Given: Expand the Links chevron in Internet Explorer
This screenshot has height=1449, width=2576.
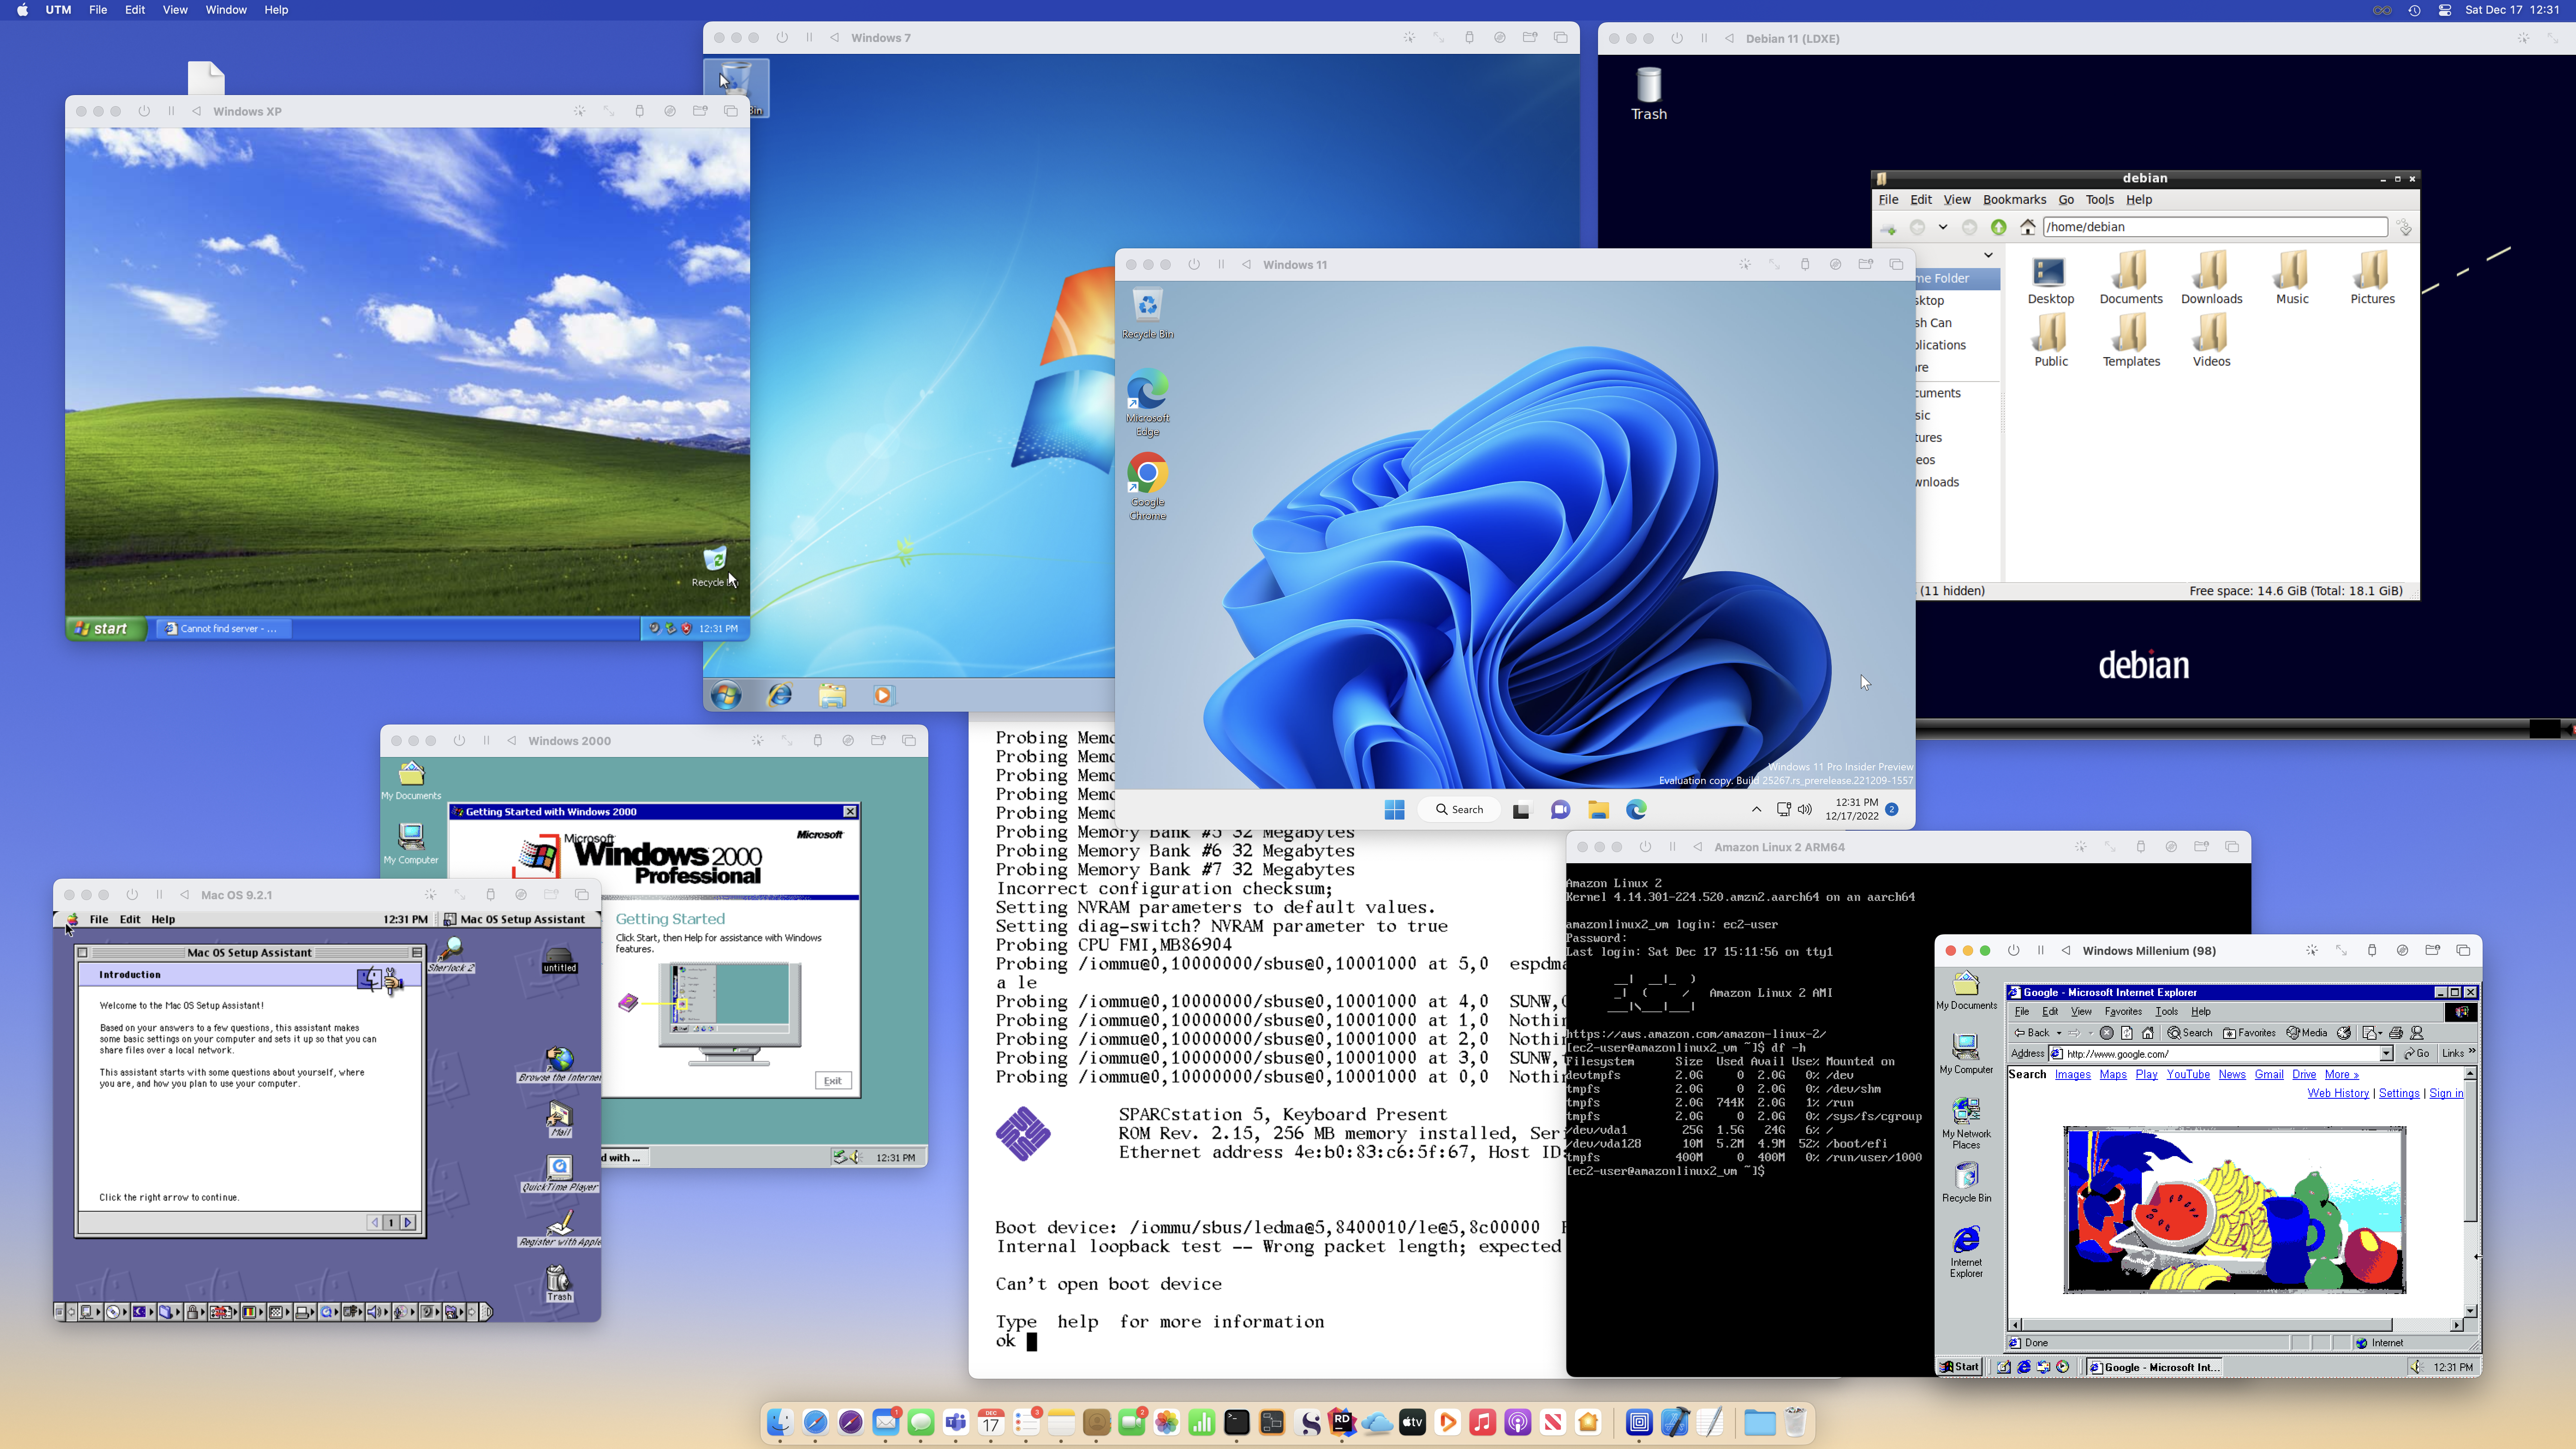Looking at the screenshot, I should (2473, 1051).
